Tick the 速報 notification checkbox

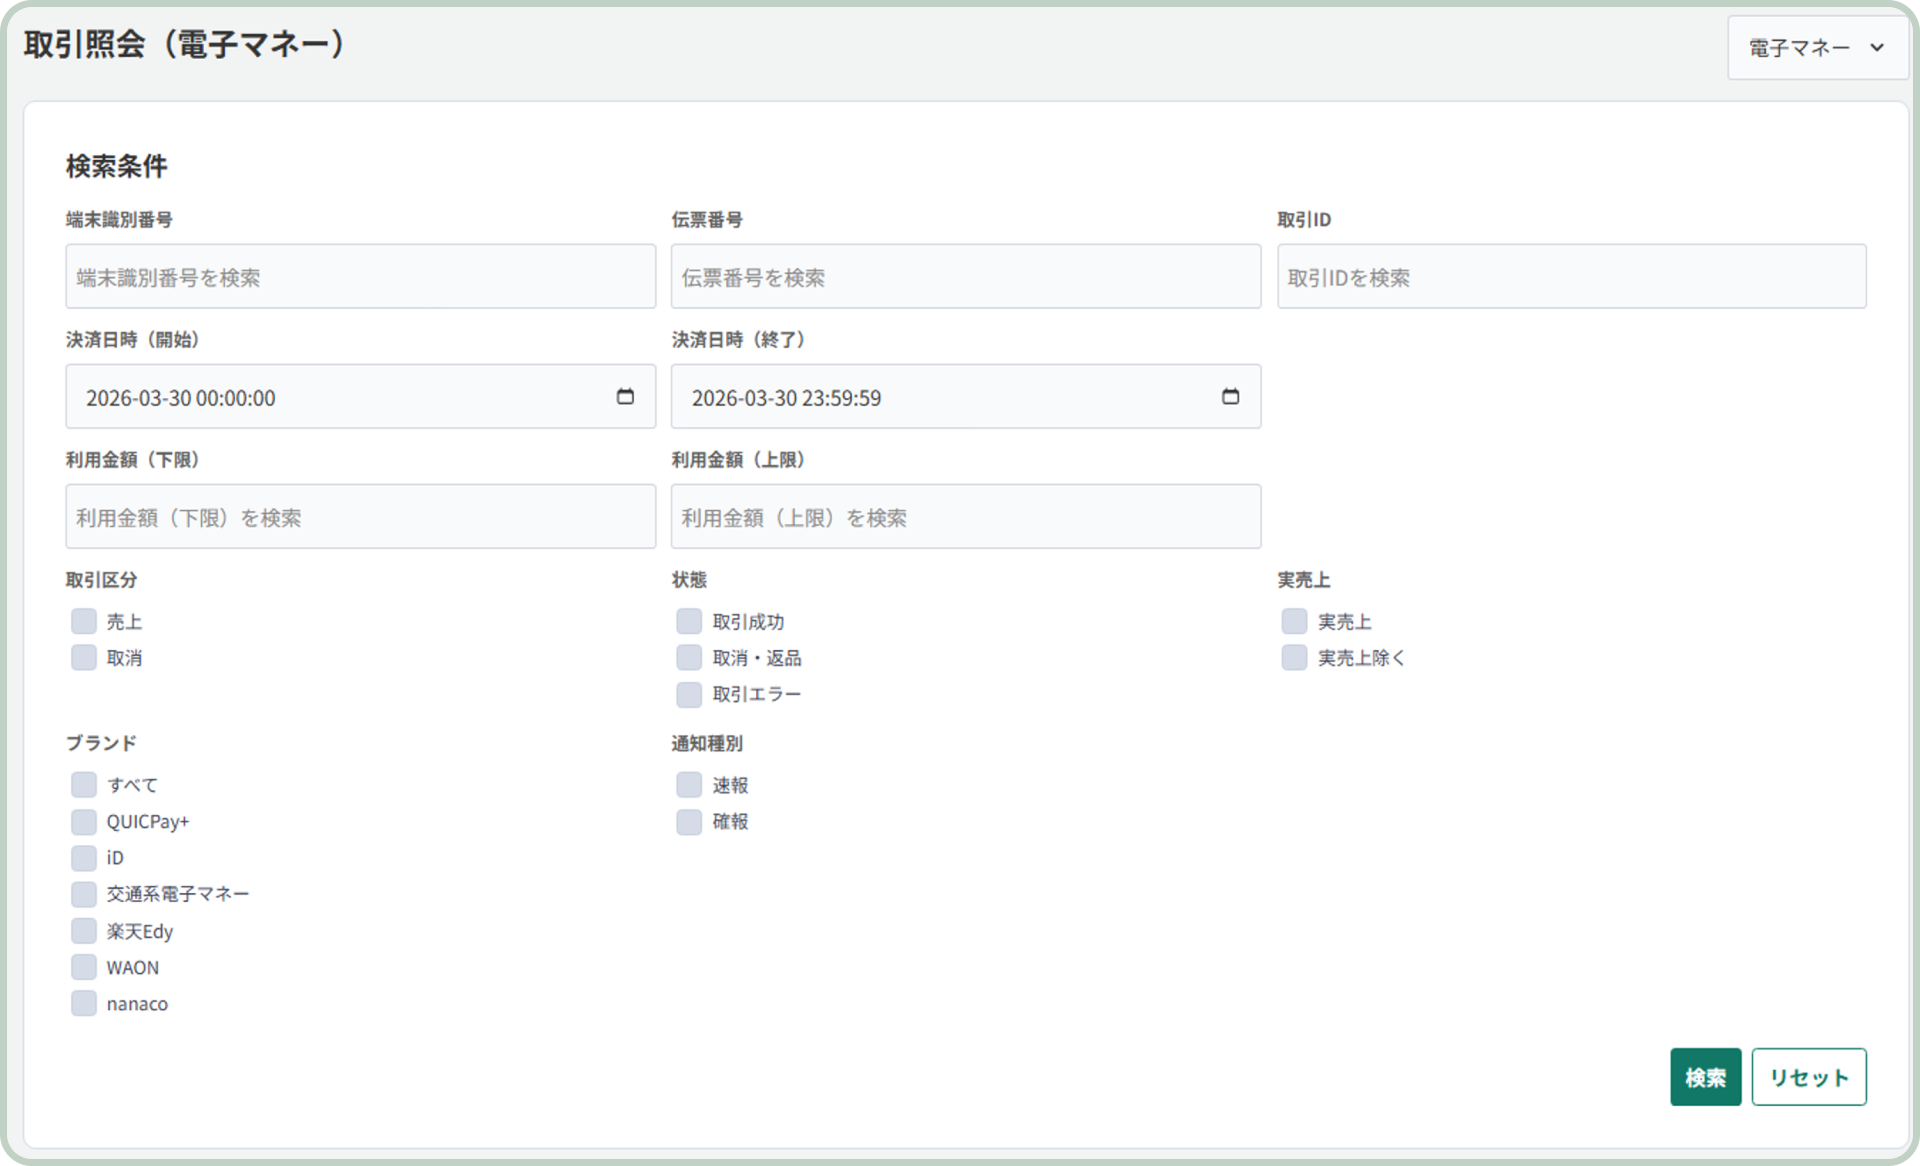click(x=689, y=785)
